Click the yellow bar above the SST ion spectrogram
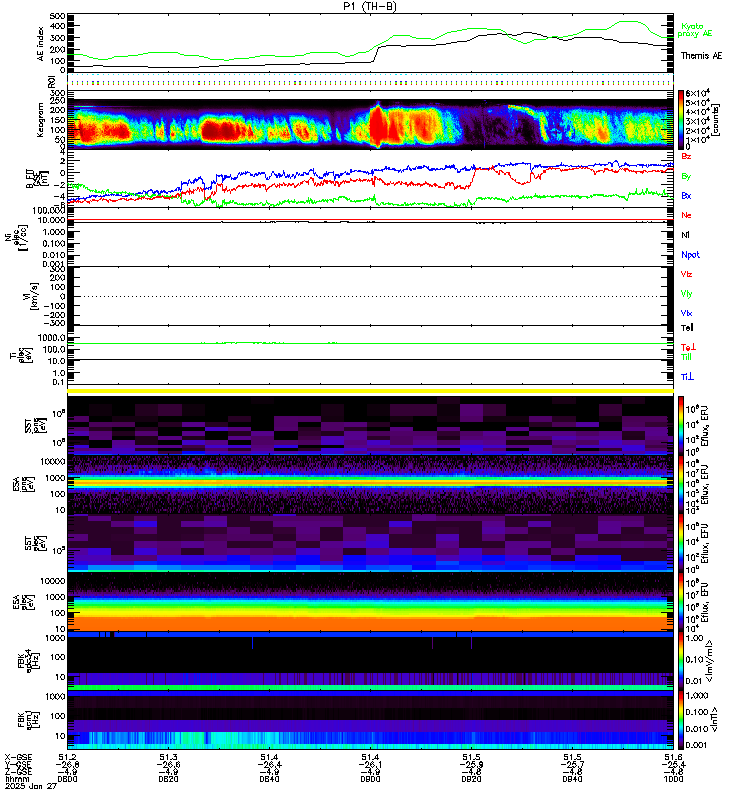Viewport: 750px width, 800px height. coord(370,391)
